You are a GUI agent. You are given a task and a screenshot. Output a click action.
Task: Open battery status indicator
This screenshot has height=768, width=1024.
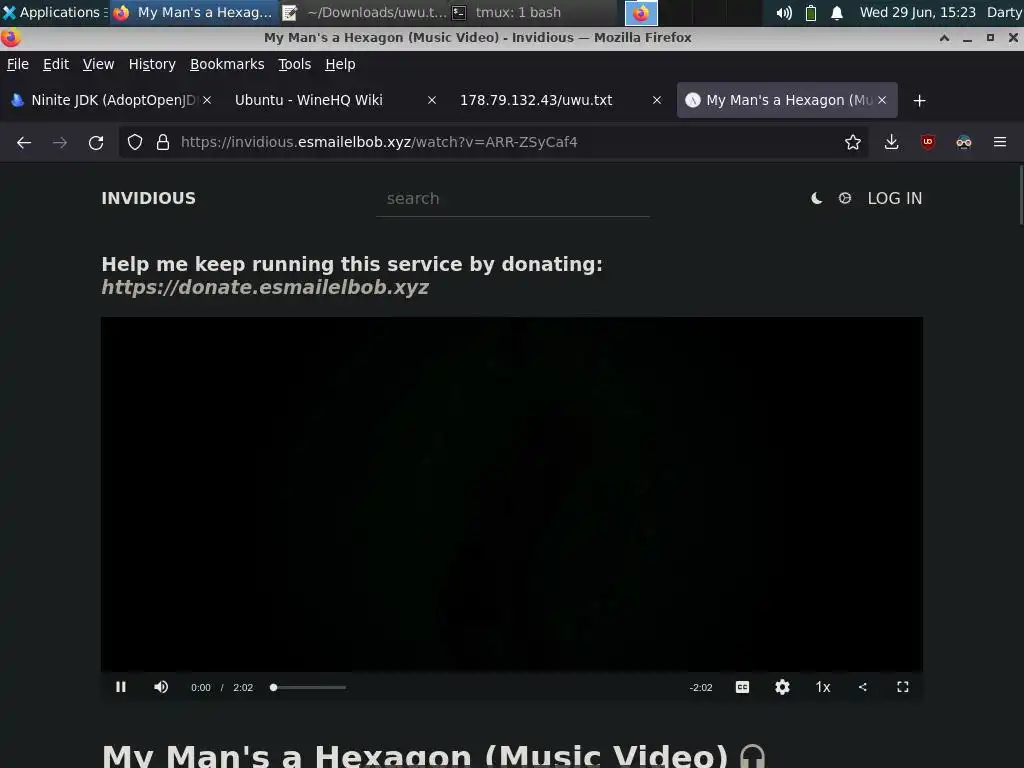[810, 12]
